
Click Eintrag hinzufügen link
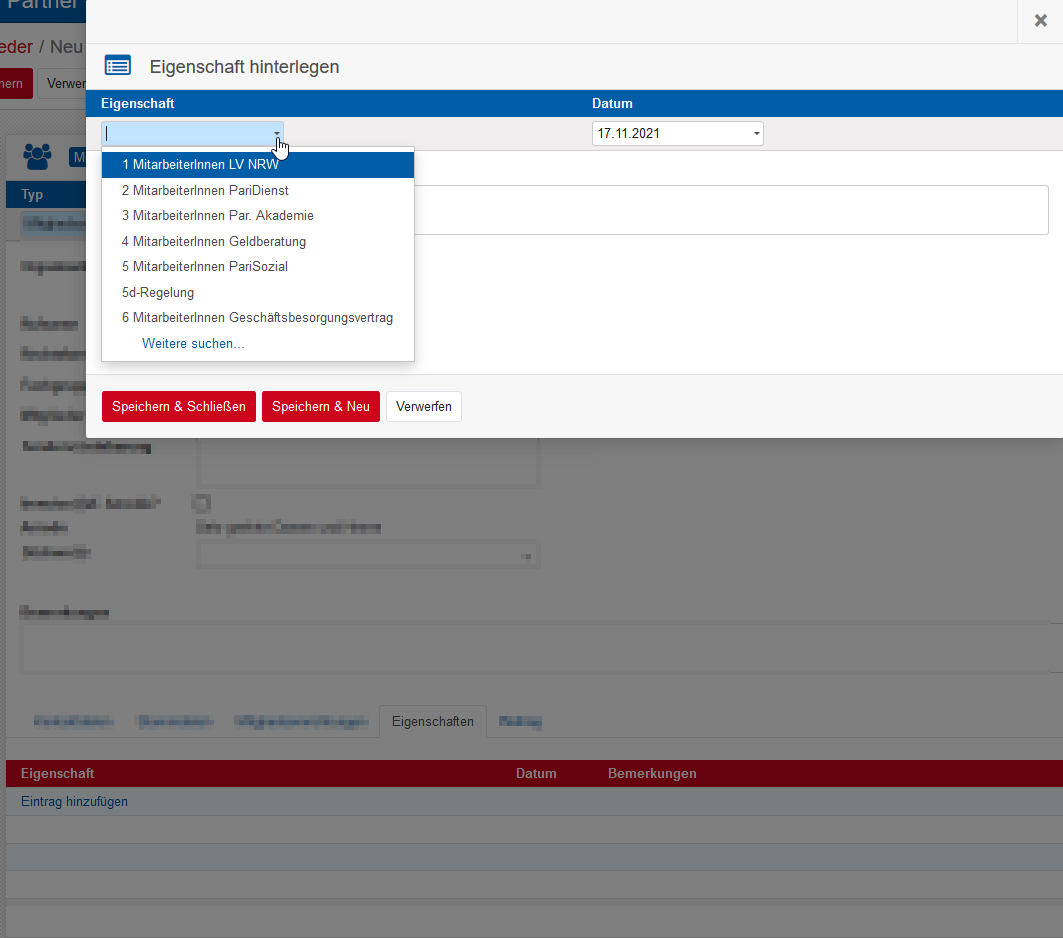coord(74,802)
